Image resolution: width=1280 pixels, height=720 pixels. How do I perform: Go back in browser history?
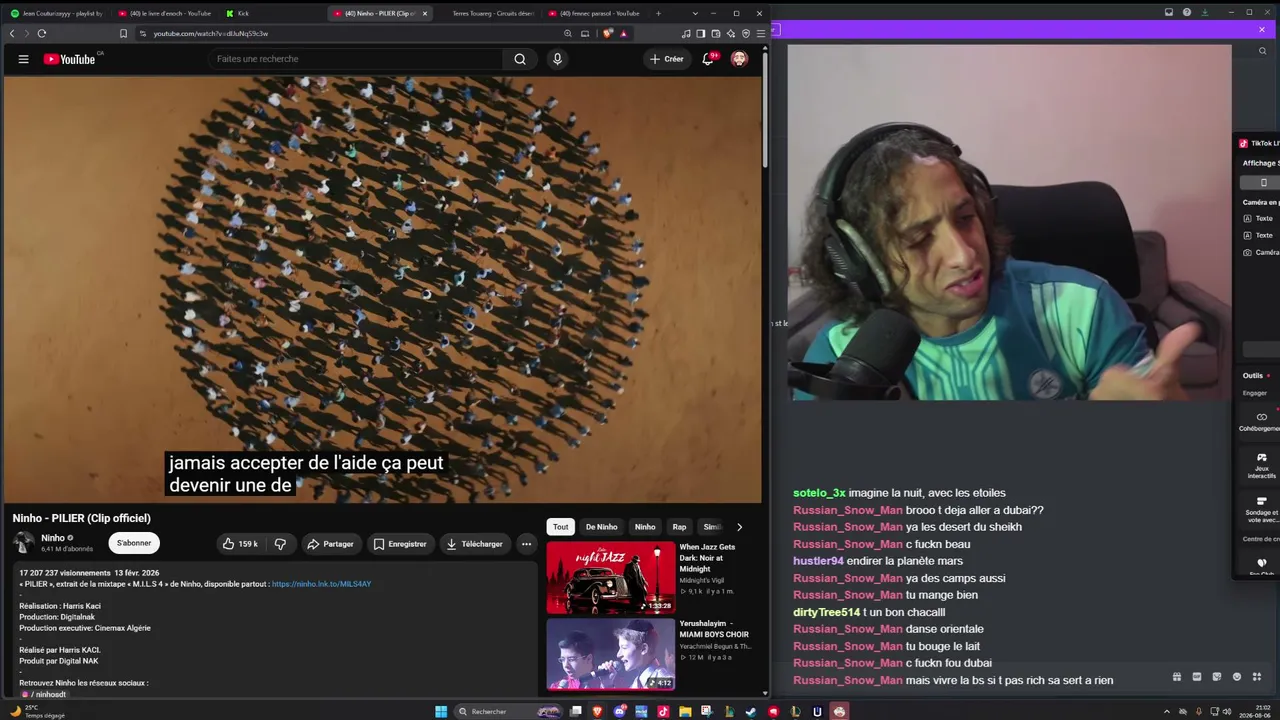click(x=12, y=33)
